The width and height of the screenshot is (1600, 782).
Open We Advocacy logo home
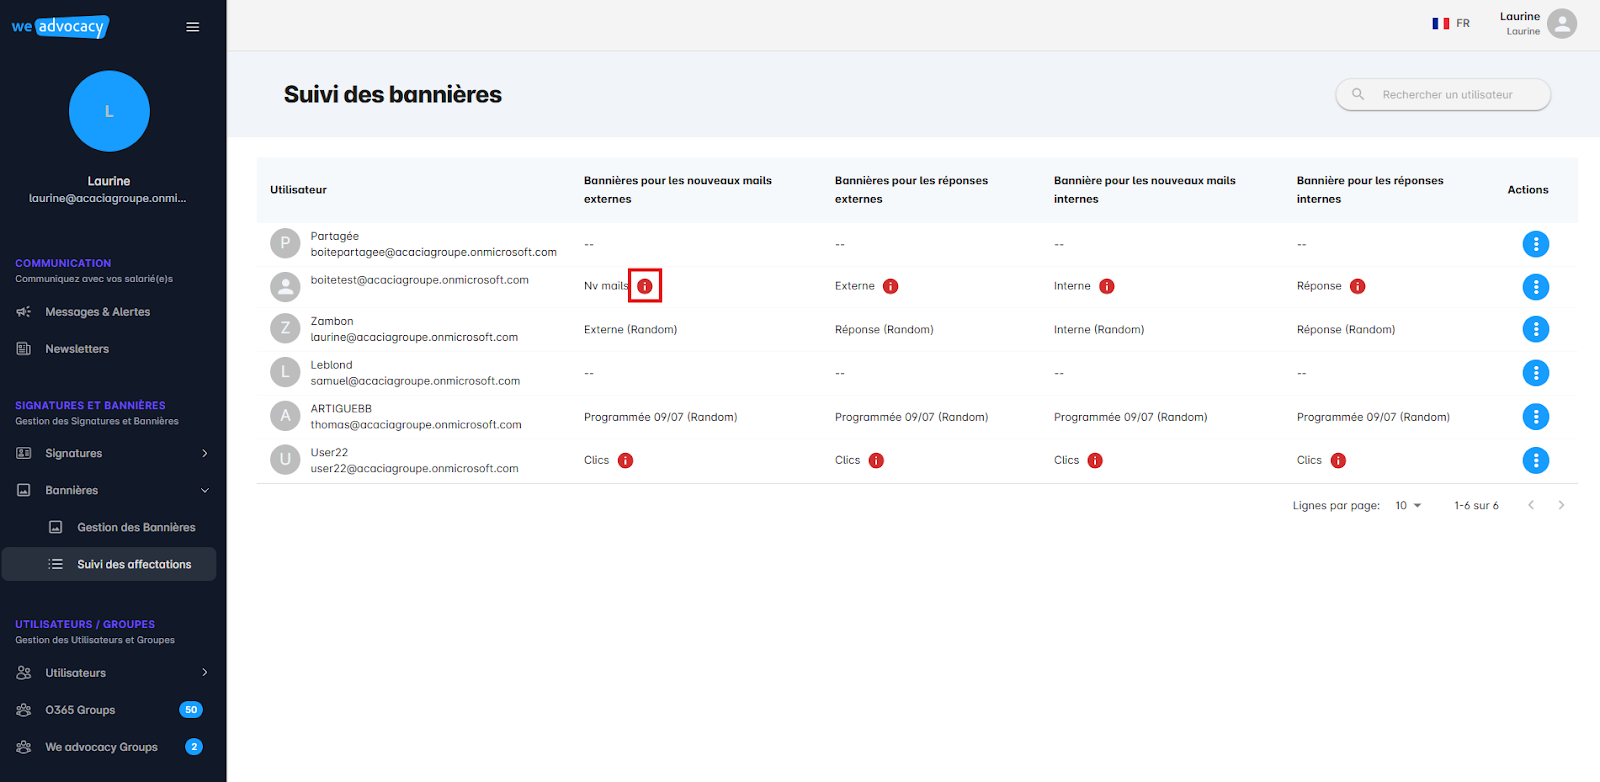pos(60,27)
